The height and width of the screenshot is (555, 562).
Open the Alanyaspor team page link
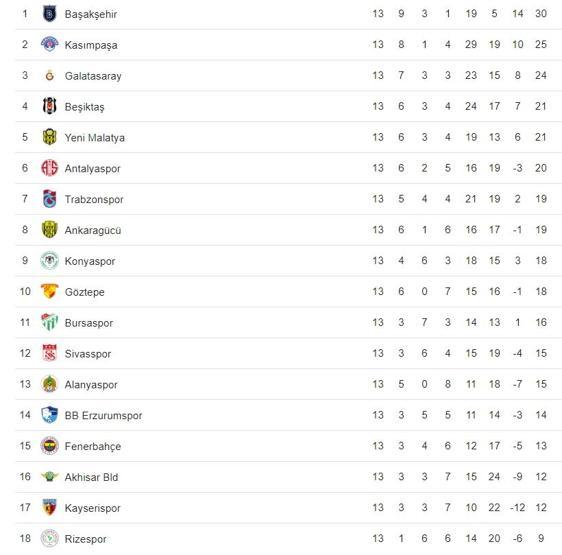[91, 385]
